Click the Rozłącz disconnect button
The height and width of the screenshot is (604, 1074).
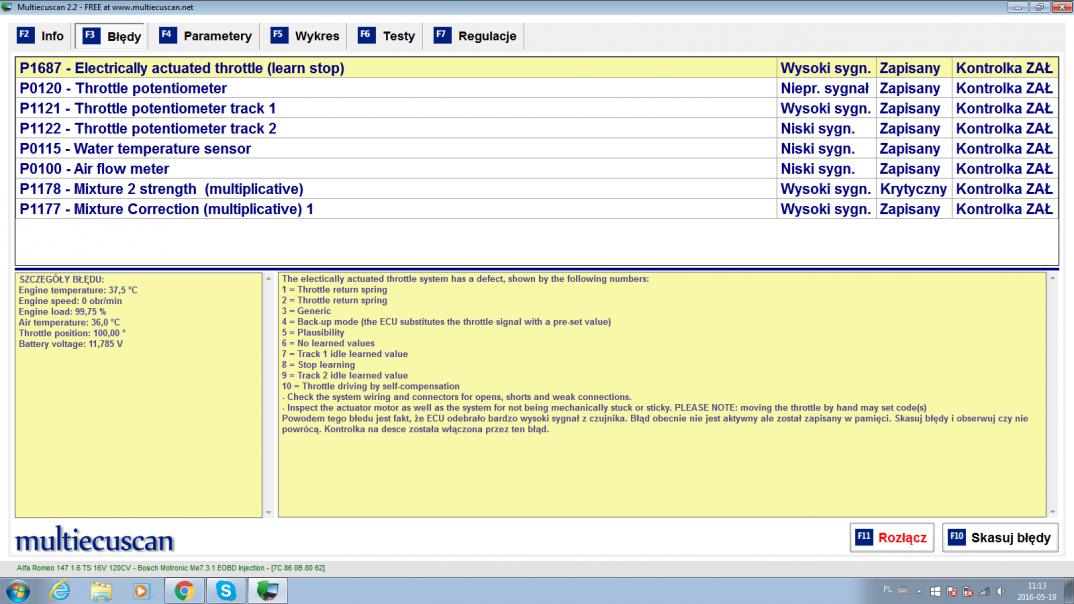pyautogui.click(x=892, y=538)
